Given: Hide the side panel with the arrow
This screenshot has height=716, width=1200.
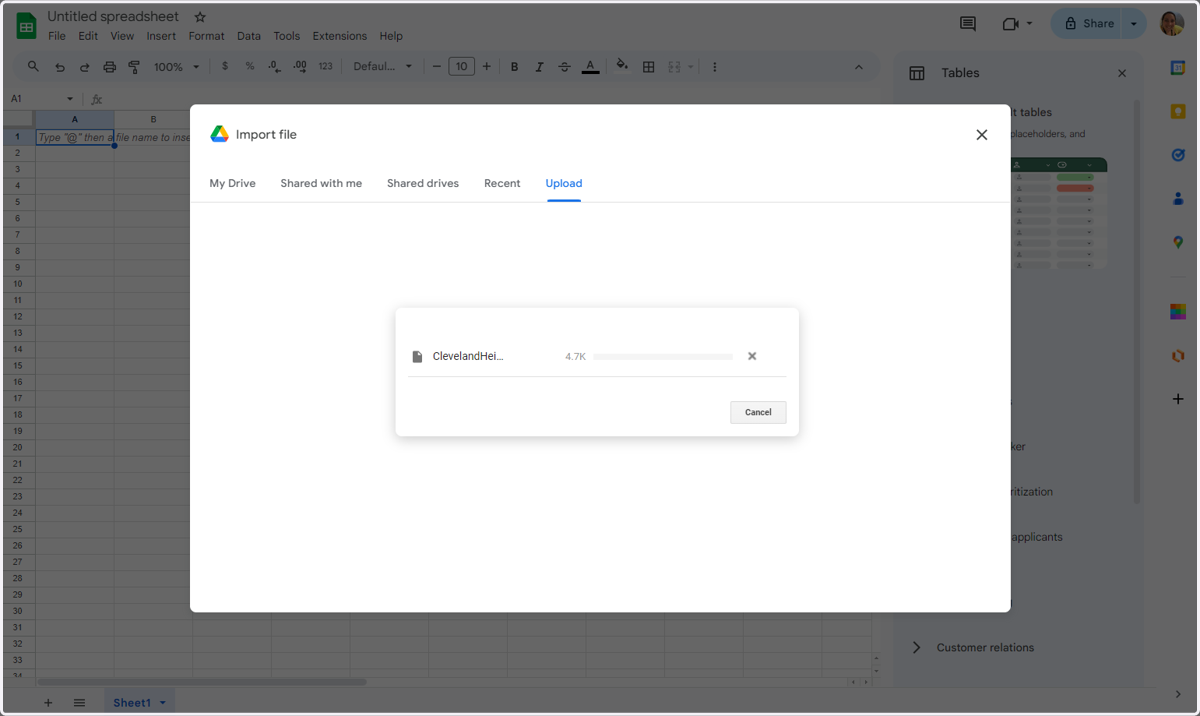Looking at the screenshot, I should click(1178, 695).
